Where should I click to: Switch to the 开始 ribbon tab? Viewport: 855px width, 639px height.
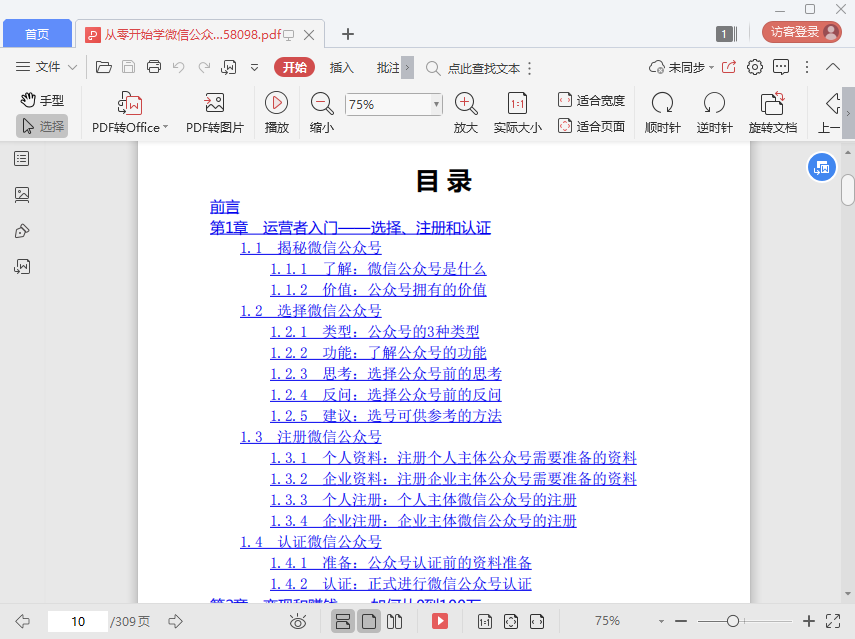pos(294,67)
